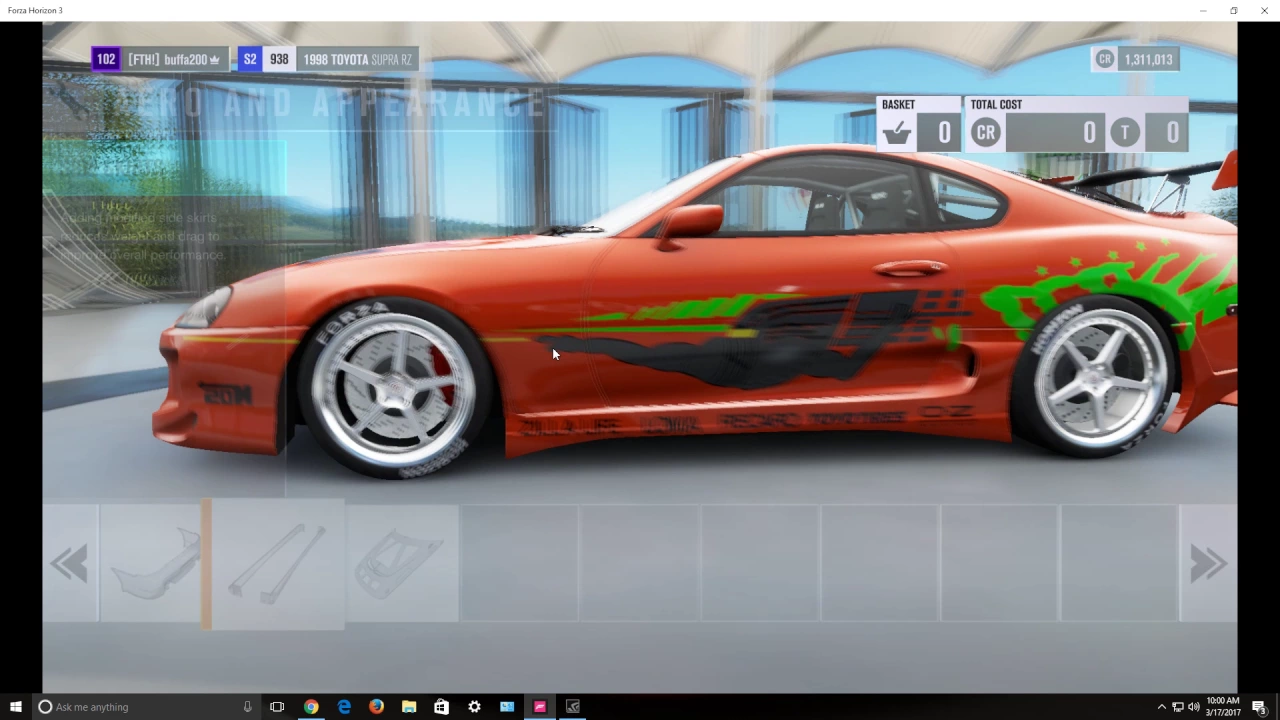Click the BASKET label
The width and height of the screenshot is (1280, 720).
tap(898, 104)
